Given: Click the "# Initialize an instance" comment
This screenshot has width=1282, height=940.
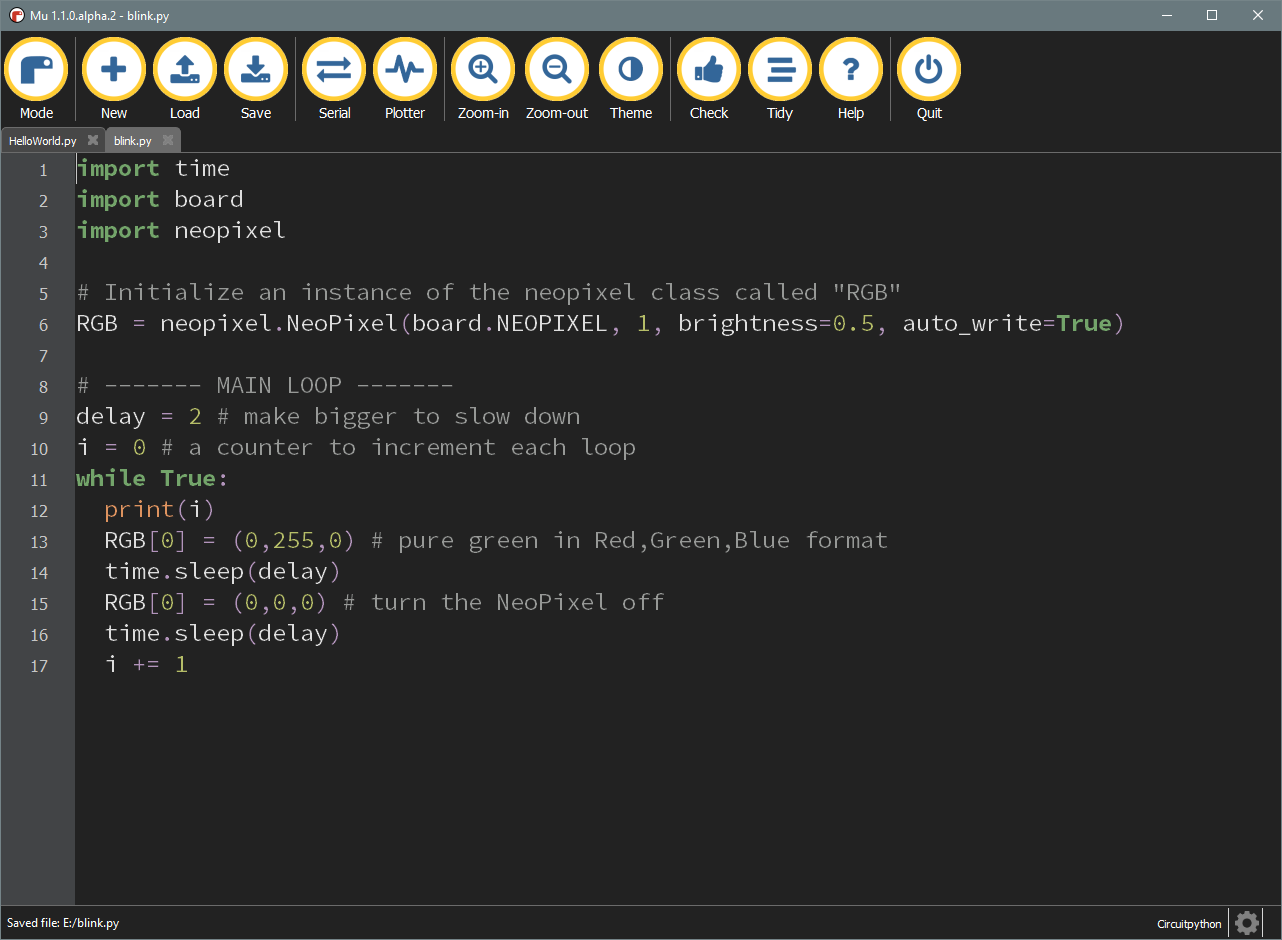Looking at the screenshot, I should 490,293.
